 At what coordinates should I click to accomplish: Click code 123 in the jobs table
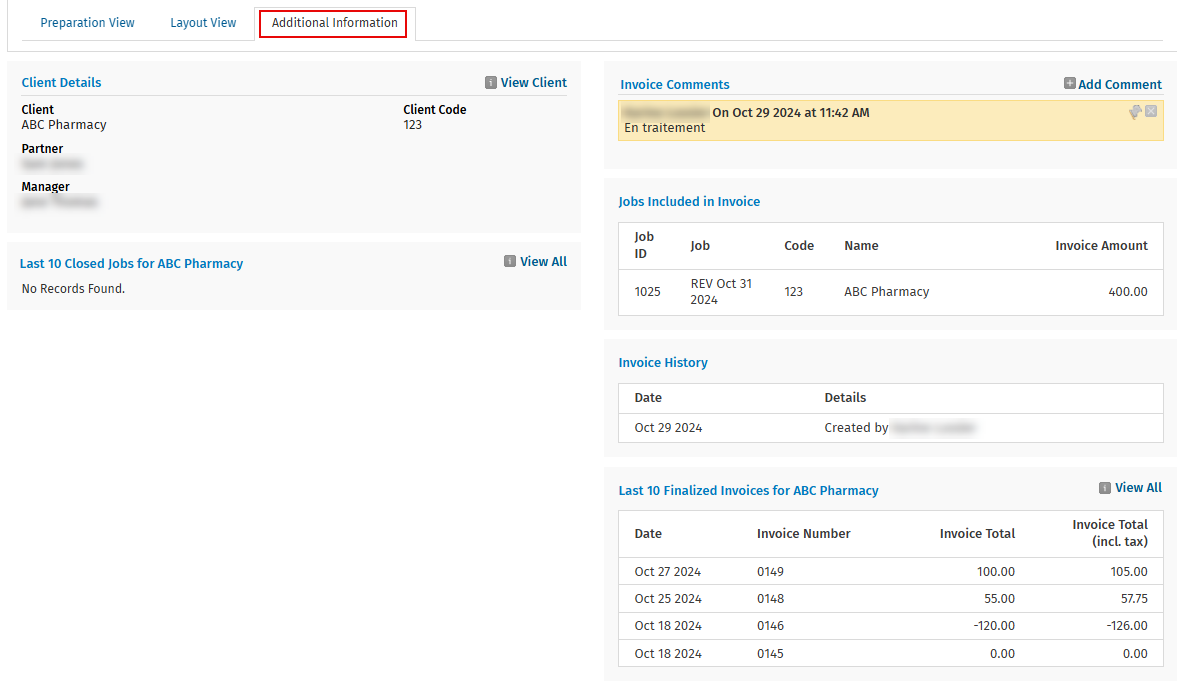[x=793, y=292]
